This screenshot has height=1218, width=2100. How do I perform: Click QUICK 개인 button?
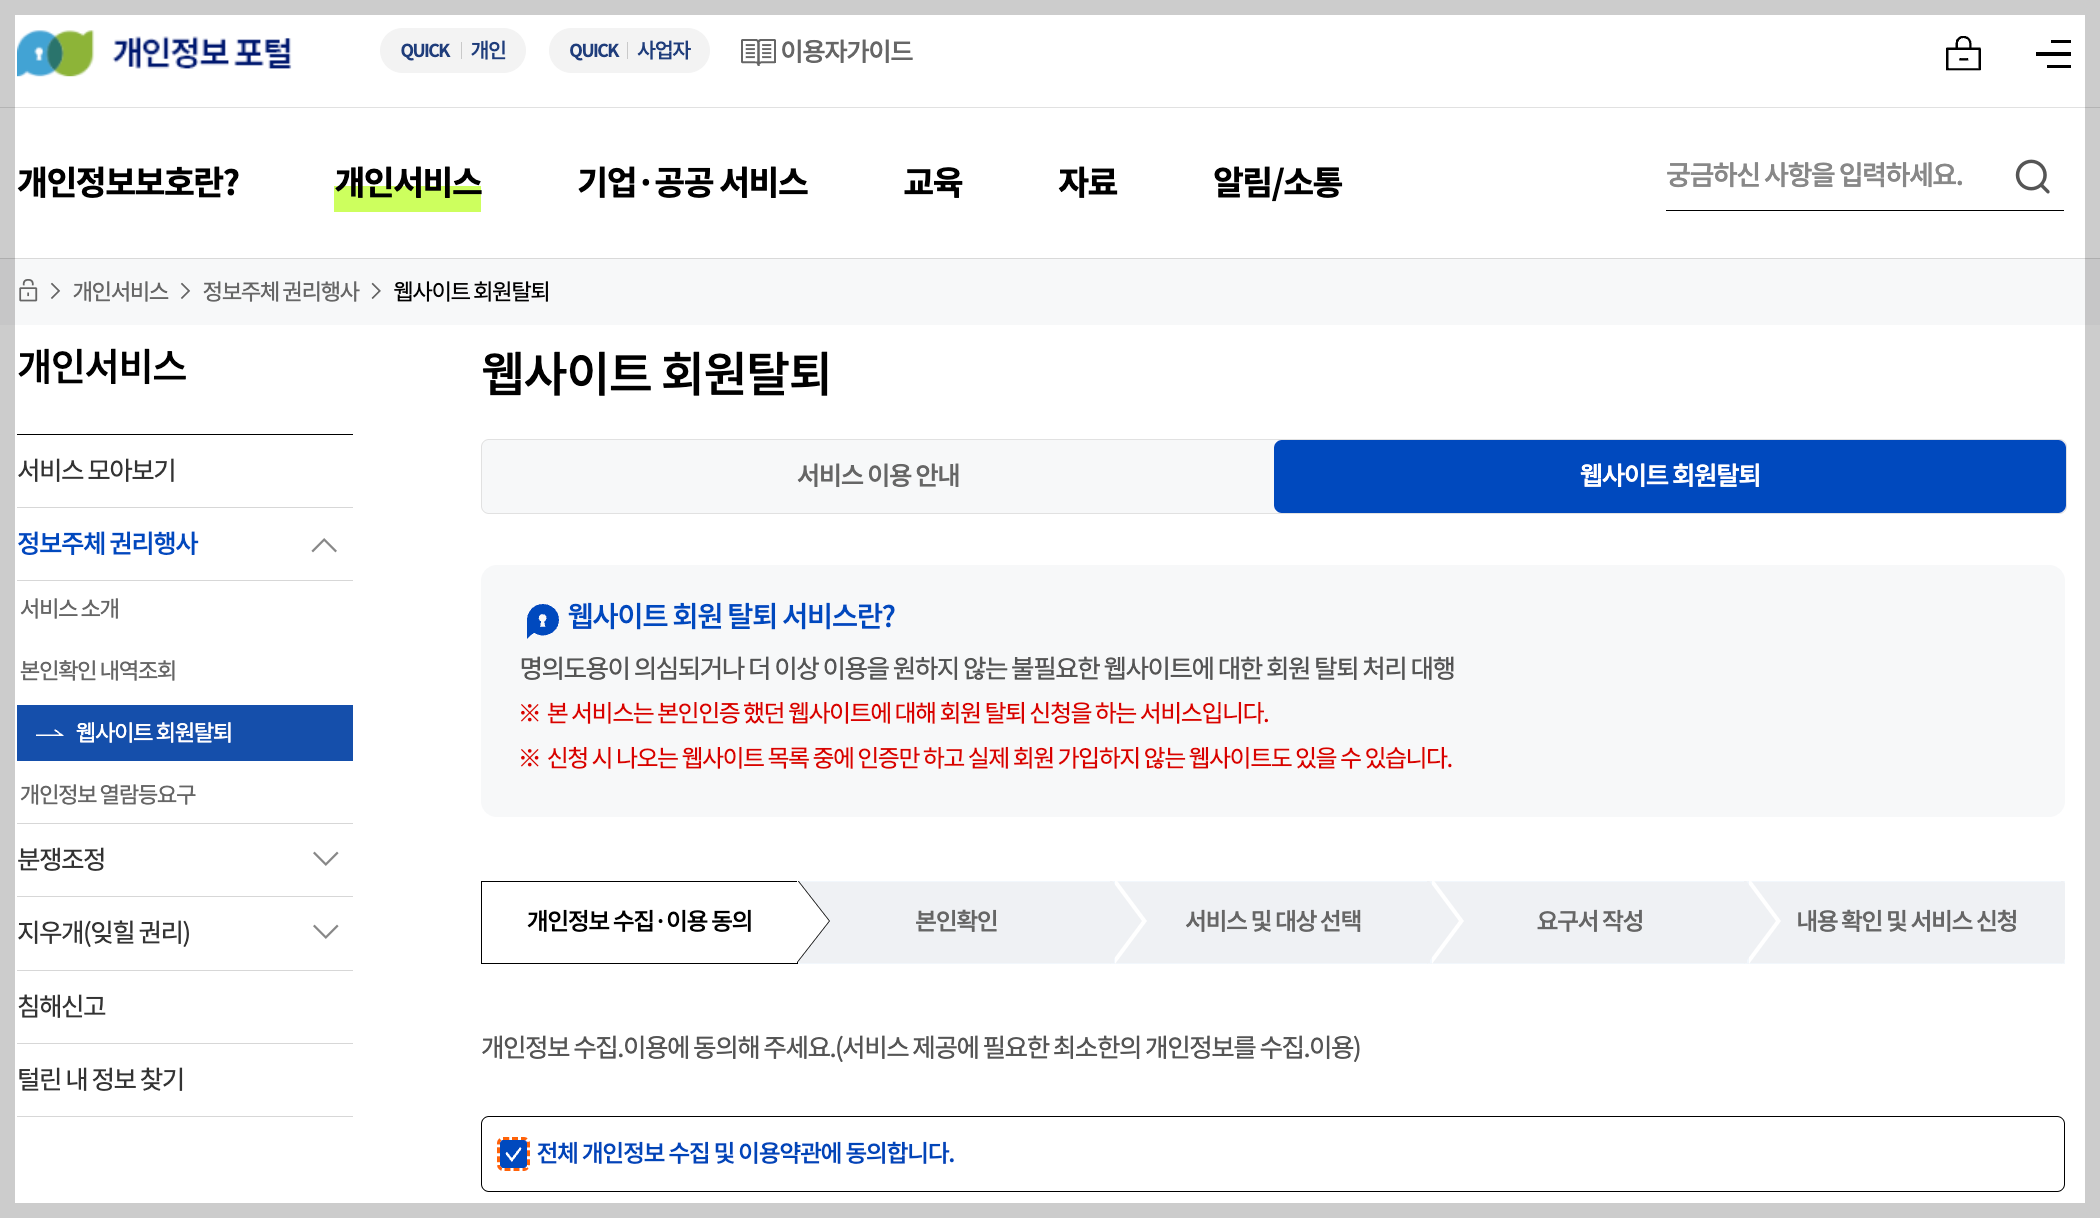(453, 51)
